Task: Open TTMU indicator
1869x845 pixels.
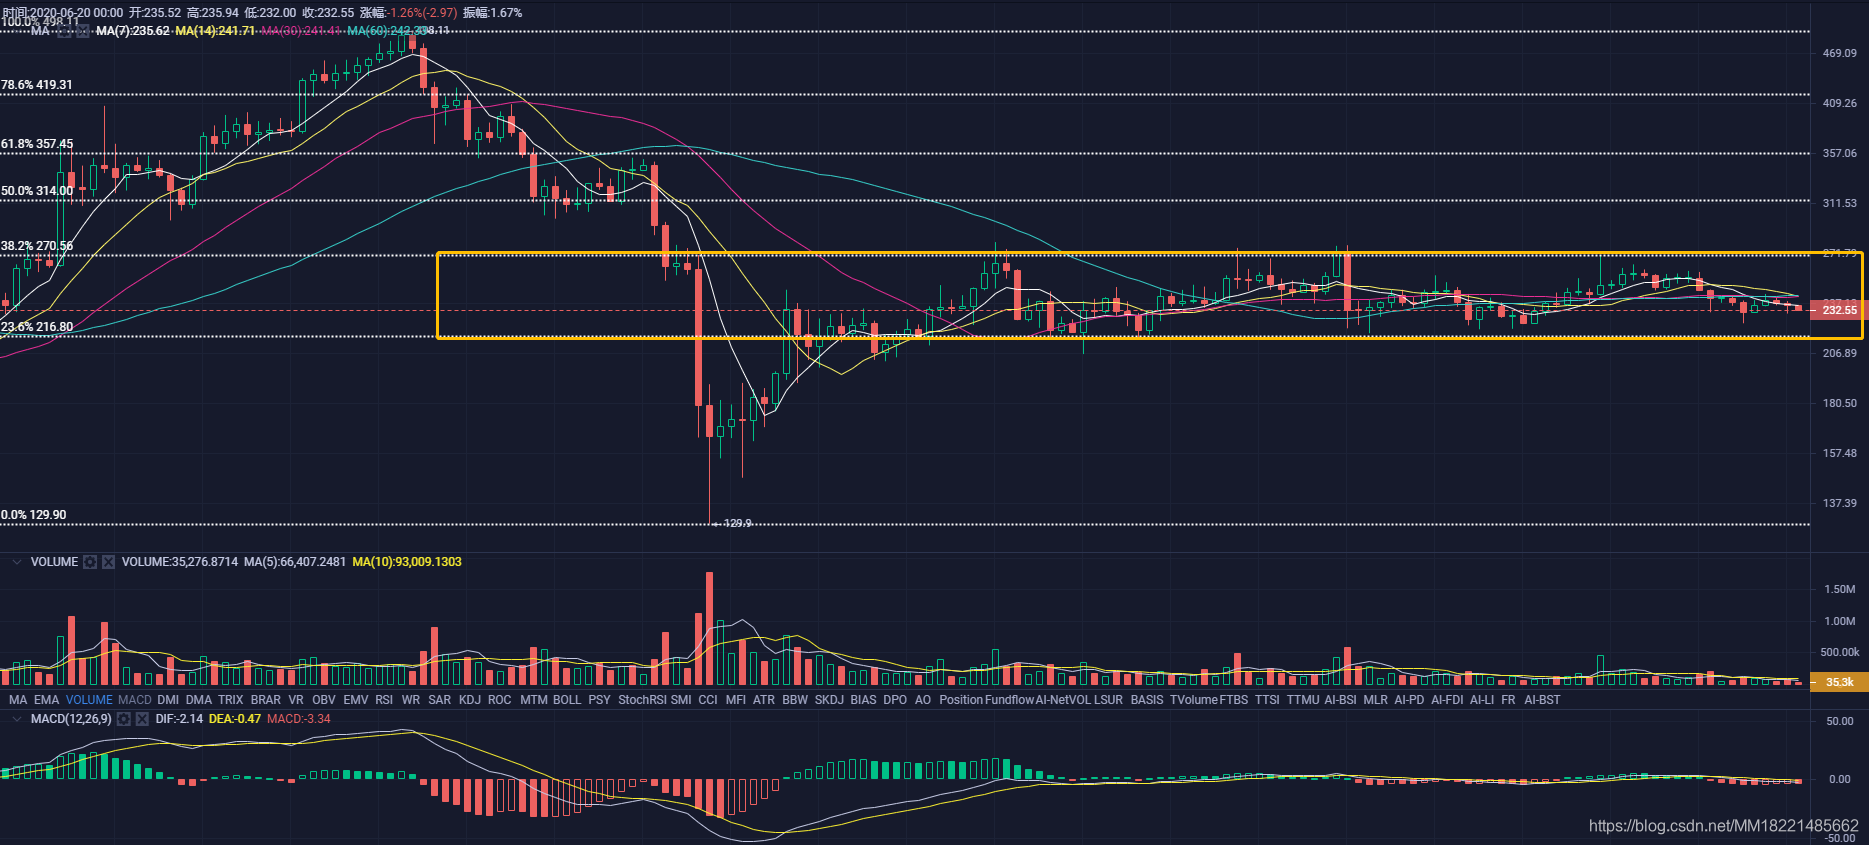Action: coord(1303,700)
